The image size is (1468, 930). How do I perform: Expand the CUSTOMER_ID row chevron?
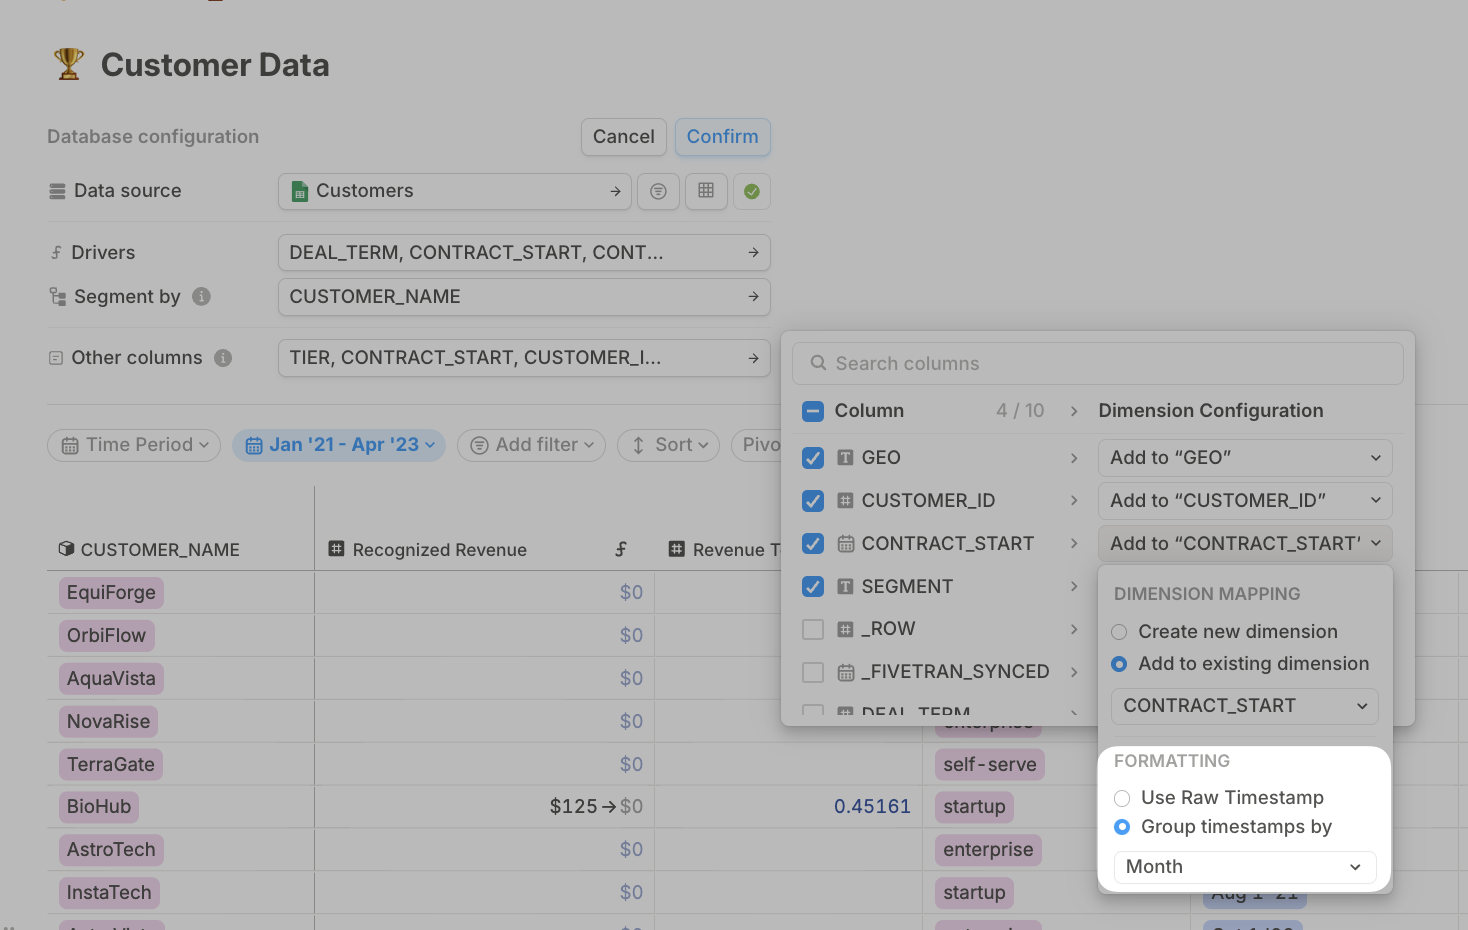click(1074, 501)
